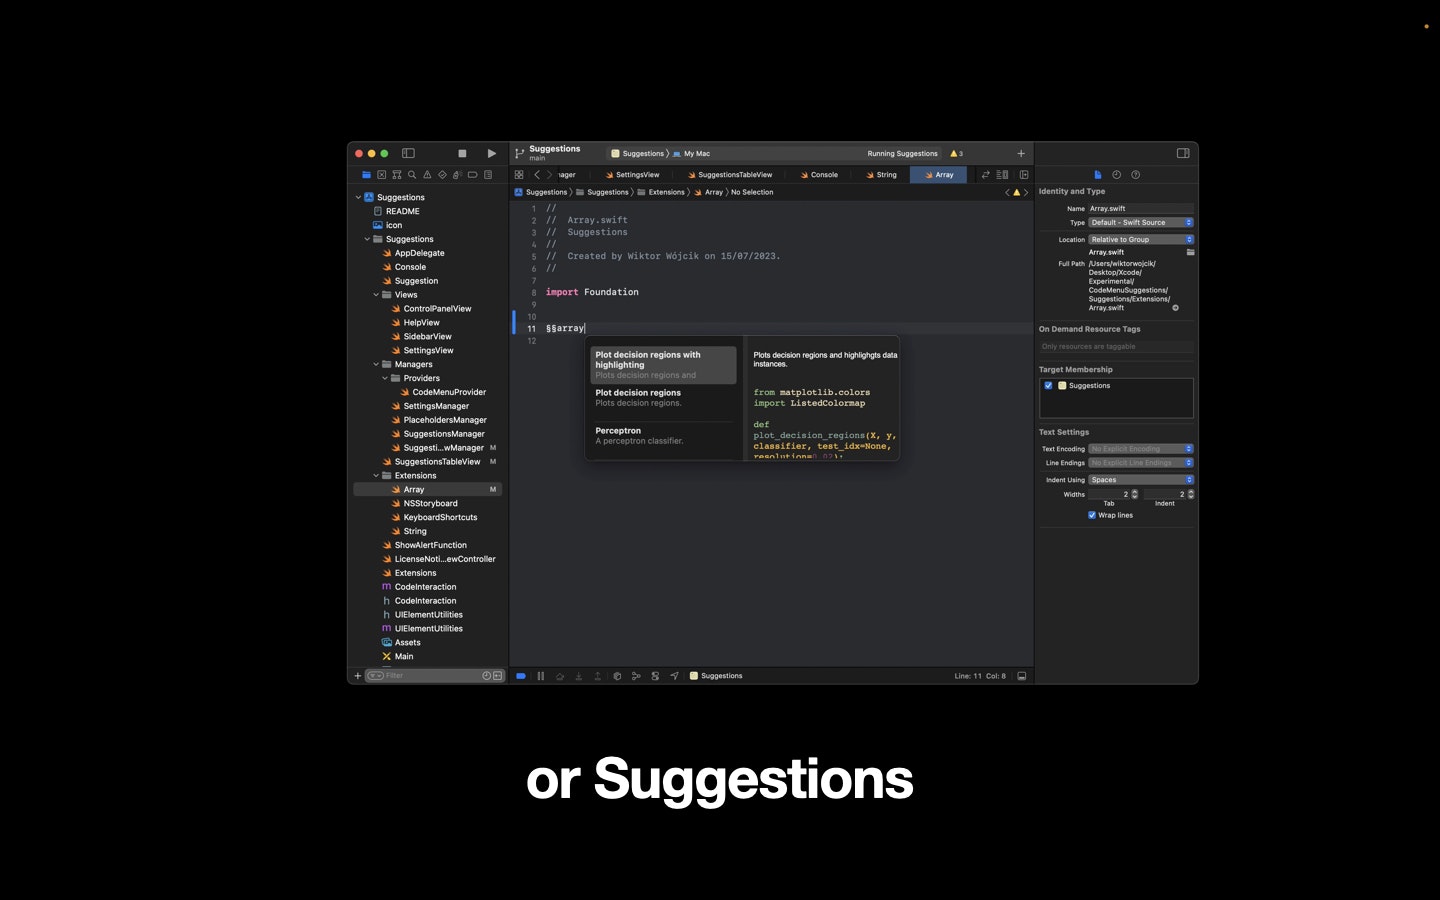Jump to the next issue arrow

[1026, 192]
